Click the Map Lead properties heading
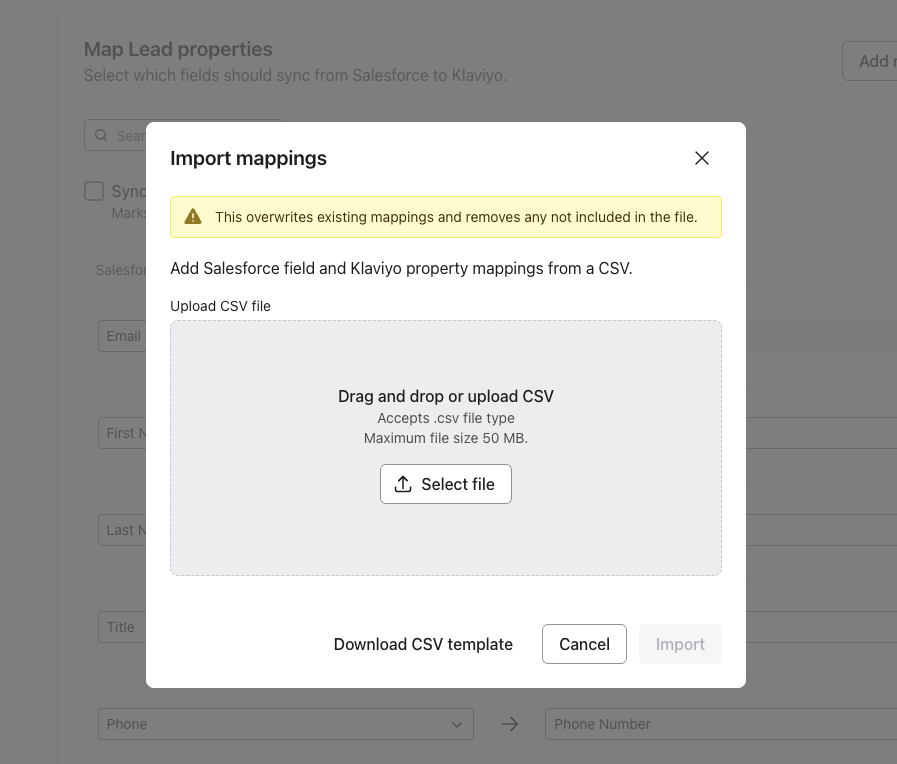 click(178, 49)
